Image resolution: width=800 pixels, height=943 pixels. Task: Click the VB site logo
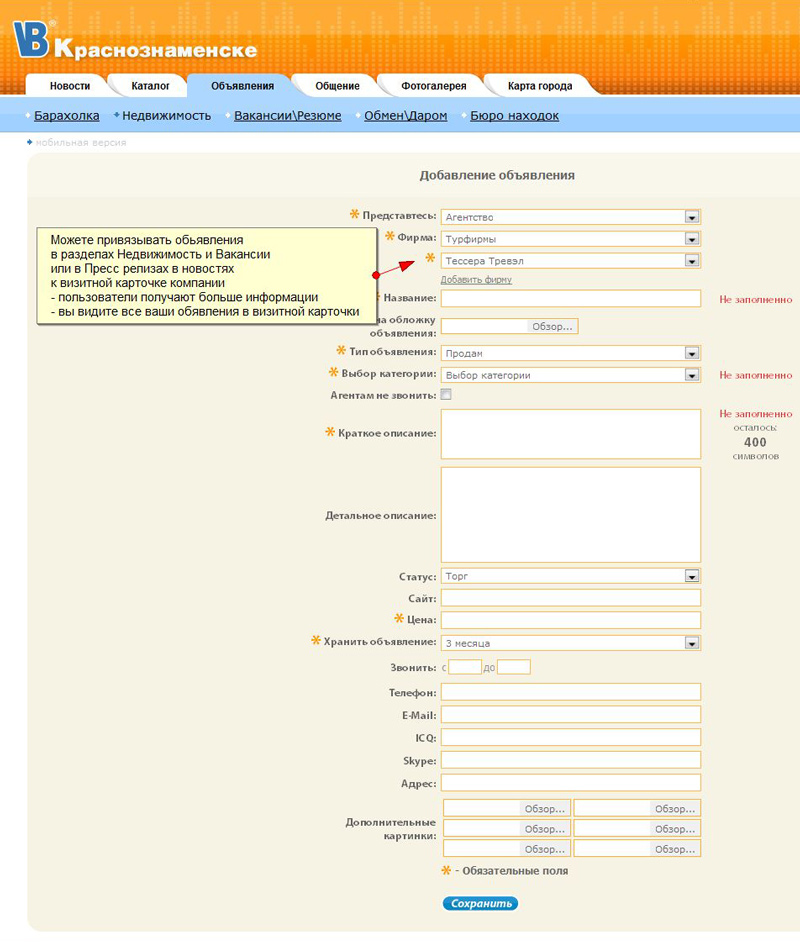tap(31, 38)
